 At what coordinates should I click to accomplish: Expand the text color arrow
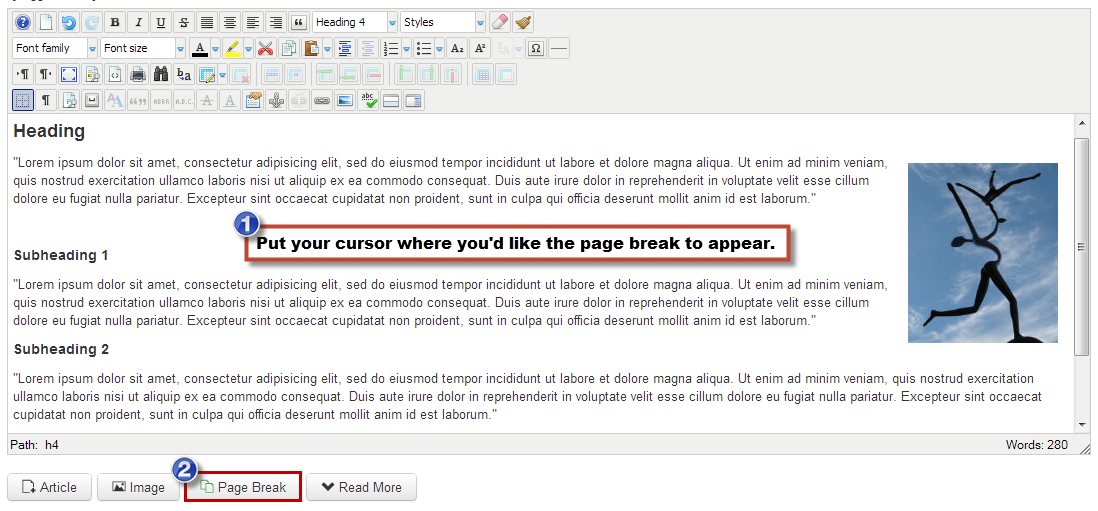[x=216, y=49]
